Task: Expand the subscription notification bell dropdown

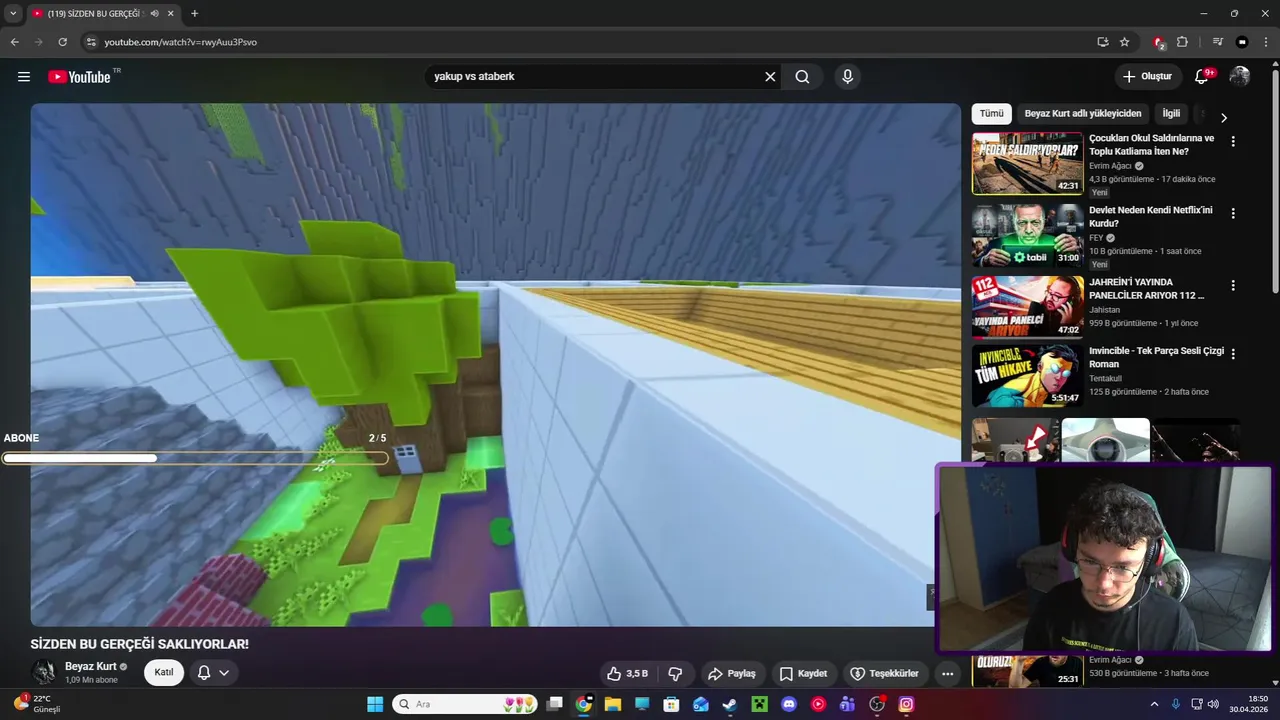Action: tap(214, 672)
